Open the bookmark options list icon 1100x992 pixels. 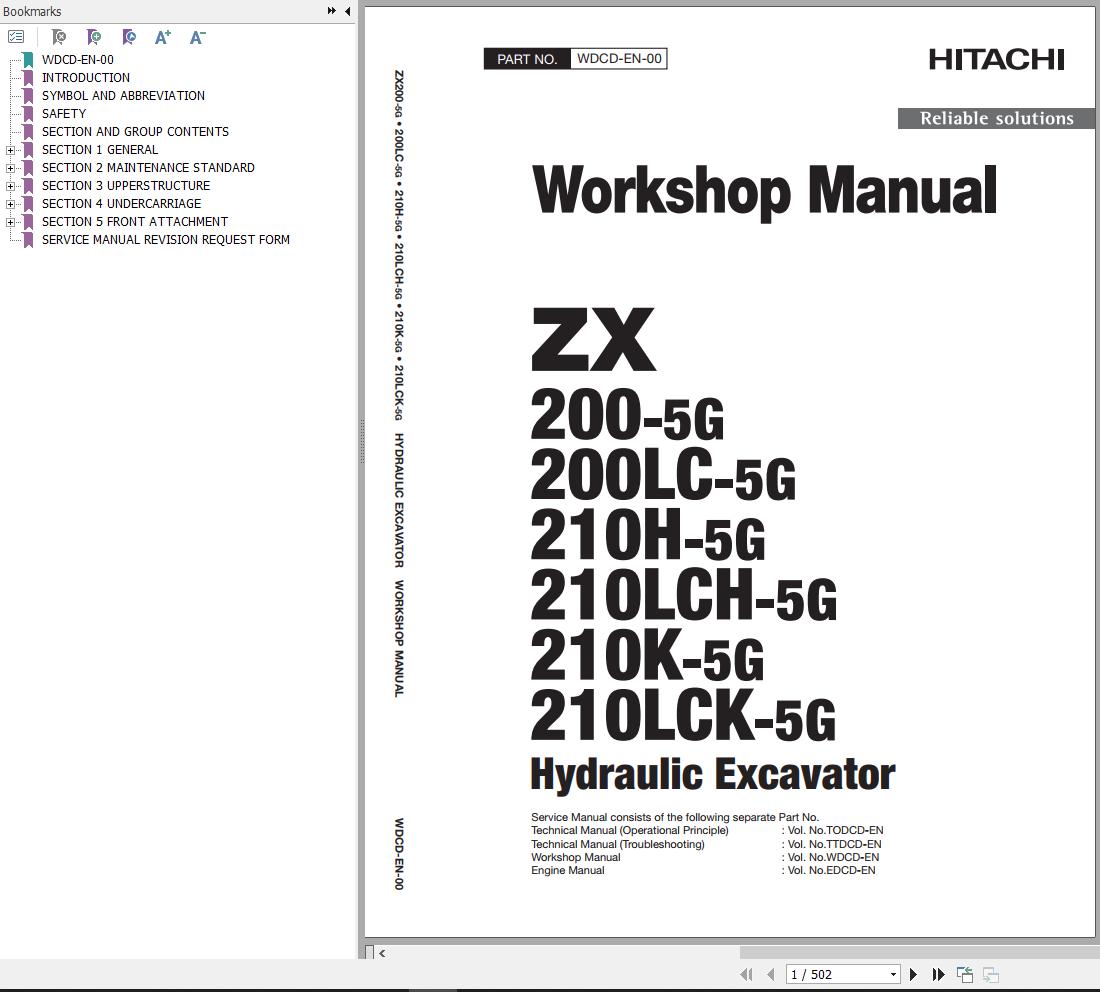[16, 36]
